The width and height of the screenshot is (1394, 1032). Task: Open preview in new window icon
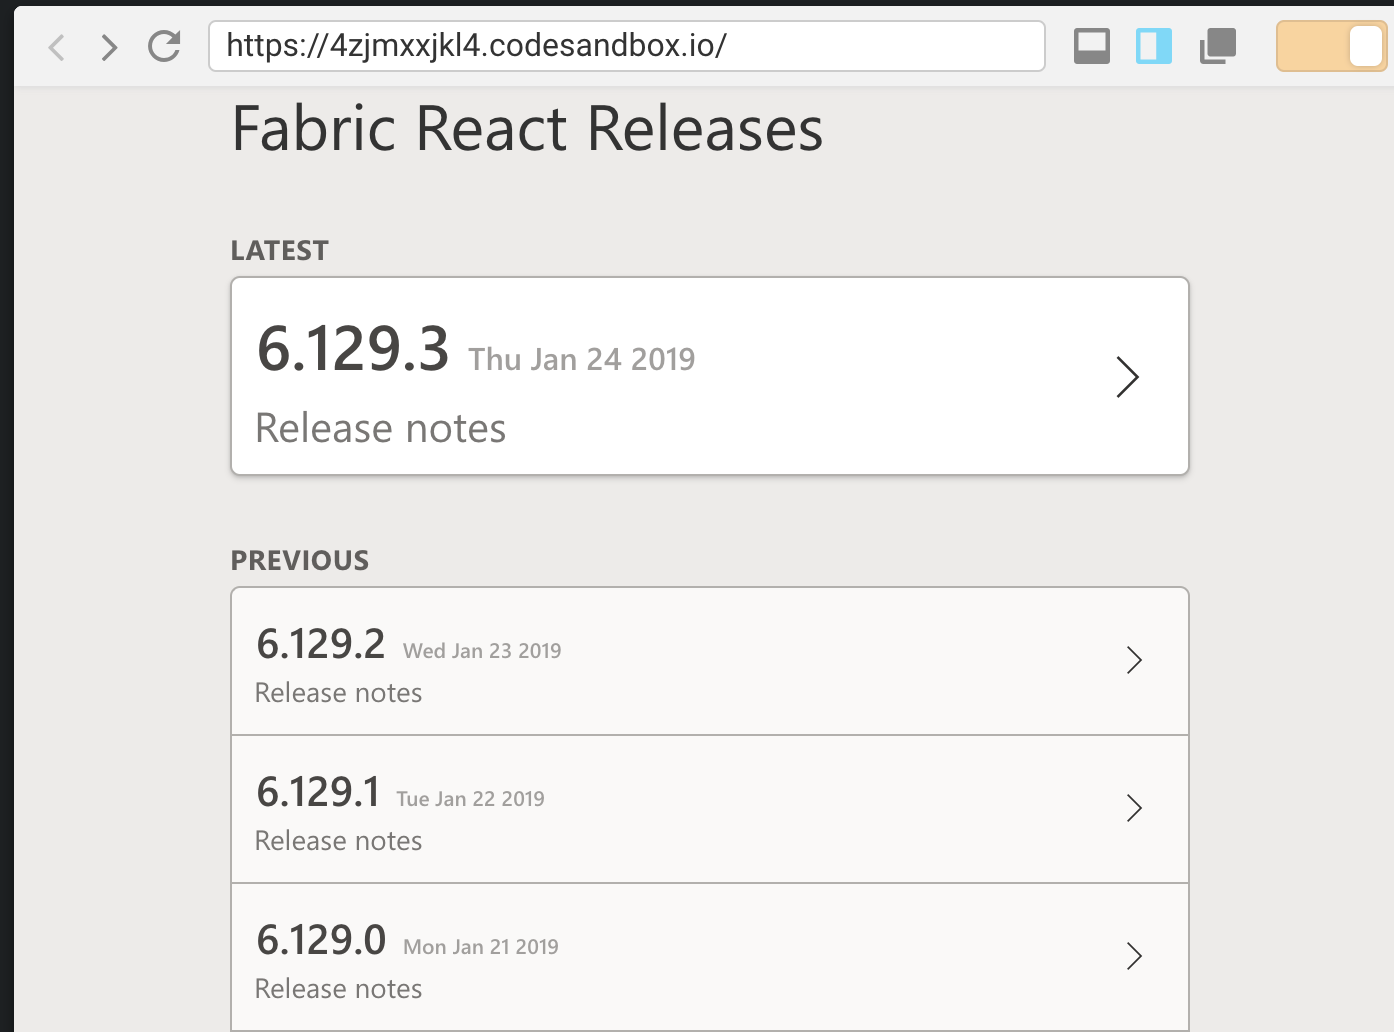[1218, 46]
